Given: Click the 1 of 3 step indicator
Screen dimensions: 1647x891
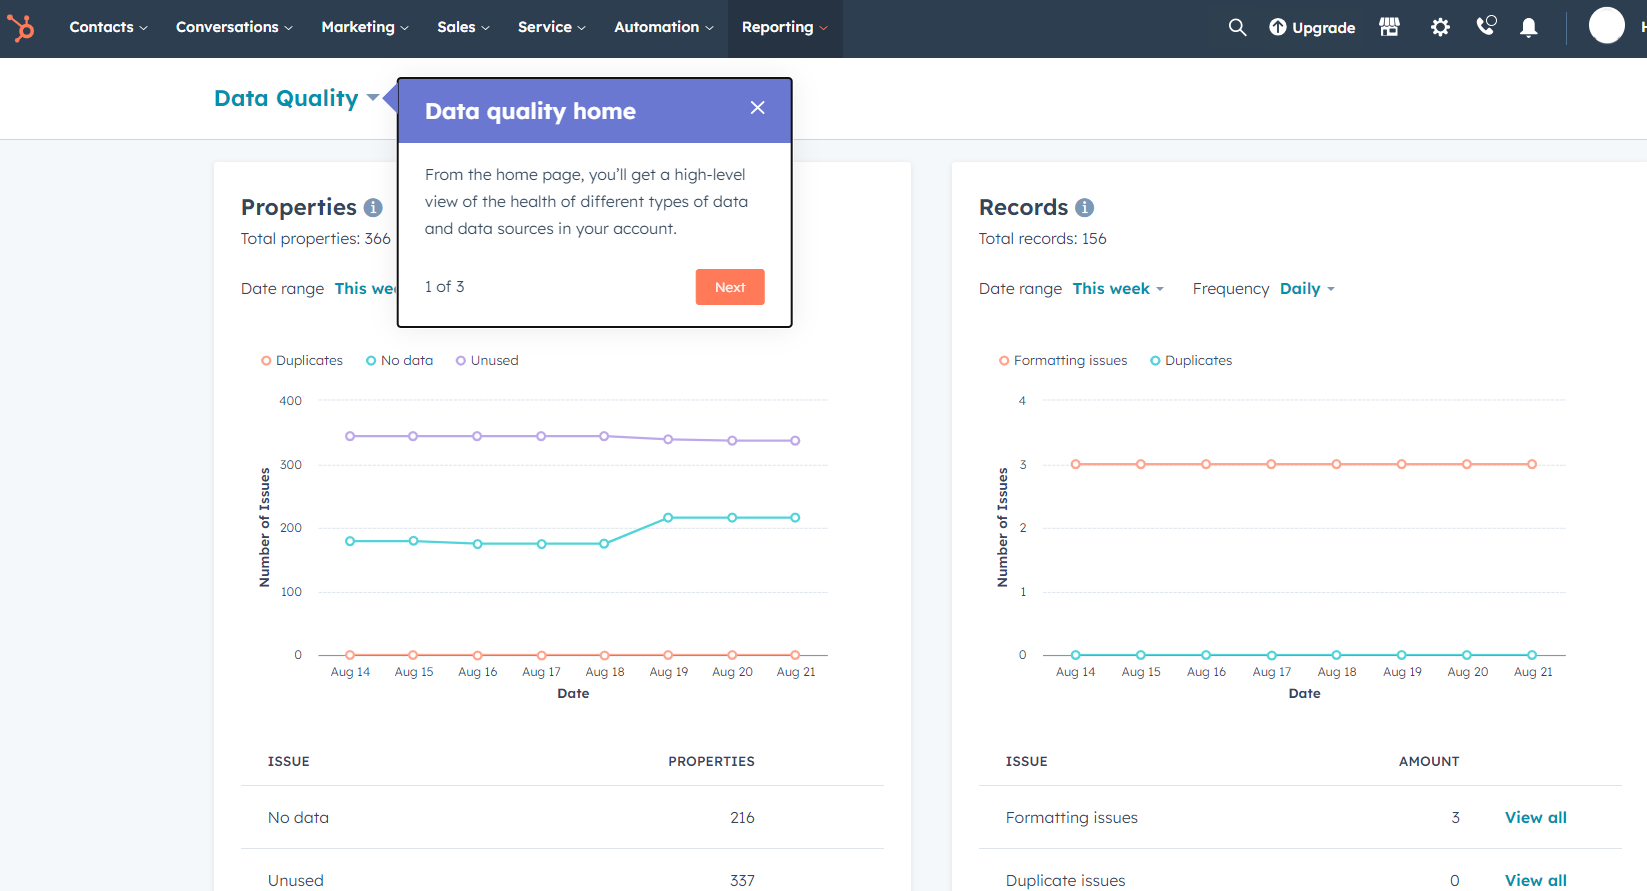Looking at the screenshot, I should coord(445,287).
